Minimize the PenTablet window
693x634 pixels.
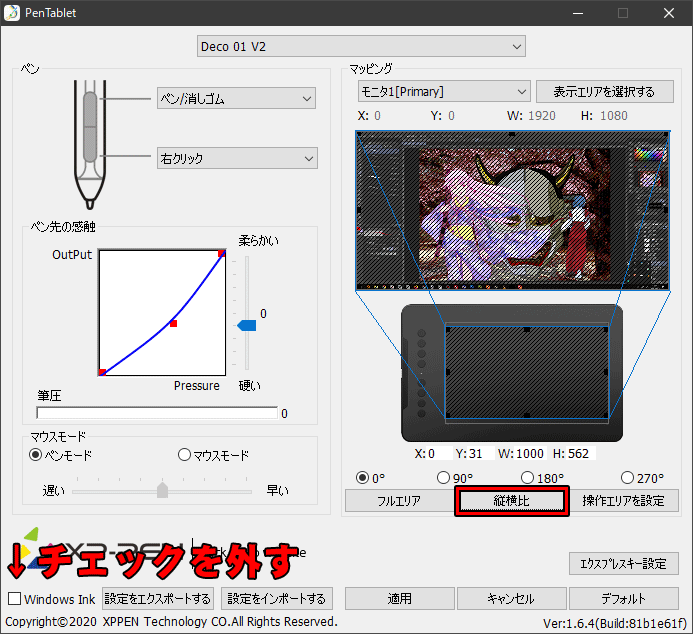(578, 13)
